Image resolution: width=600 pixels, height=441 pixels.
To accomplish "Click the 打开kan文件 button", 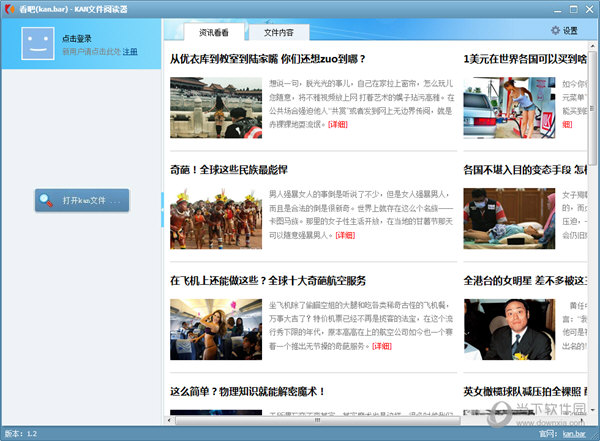I will (82, 200).
